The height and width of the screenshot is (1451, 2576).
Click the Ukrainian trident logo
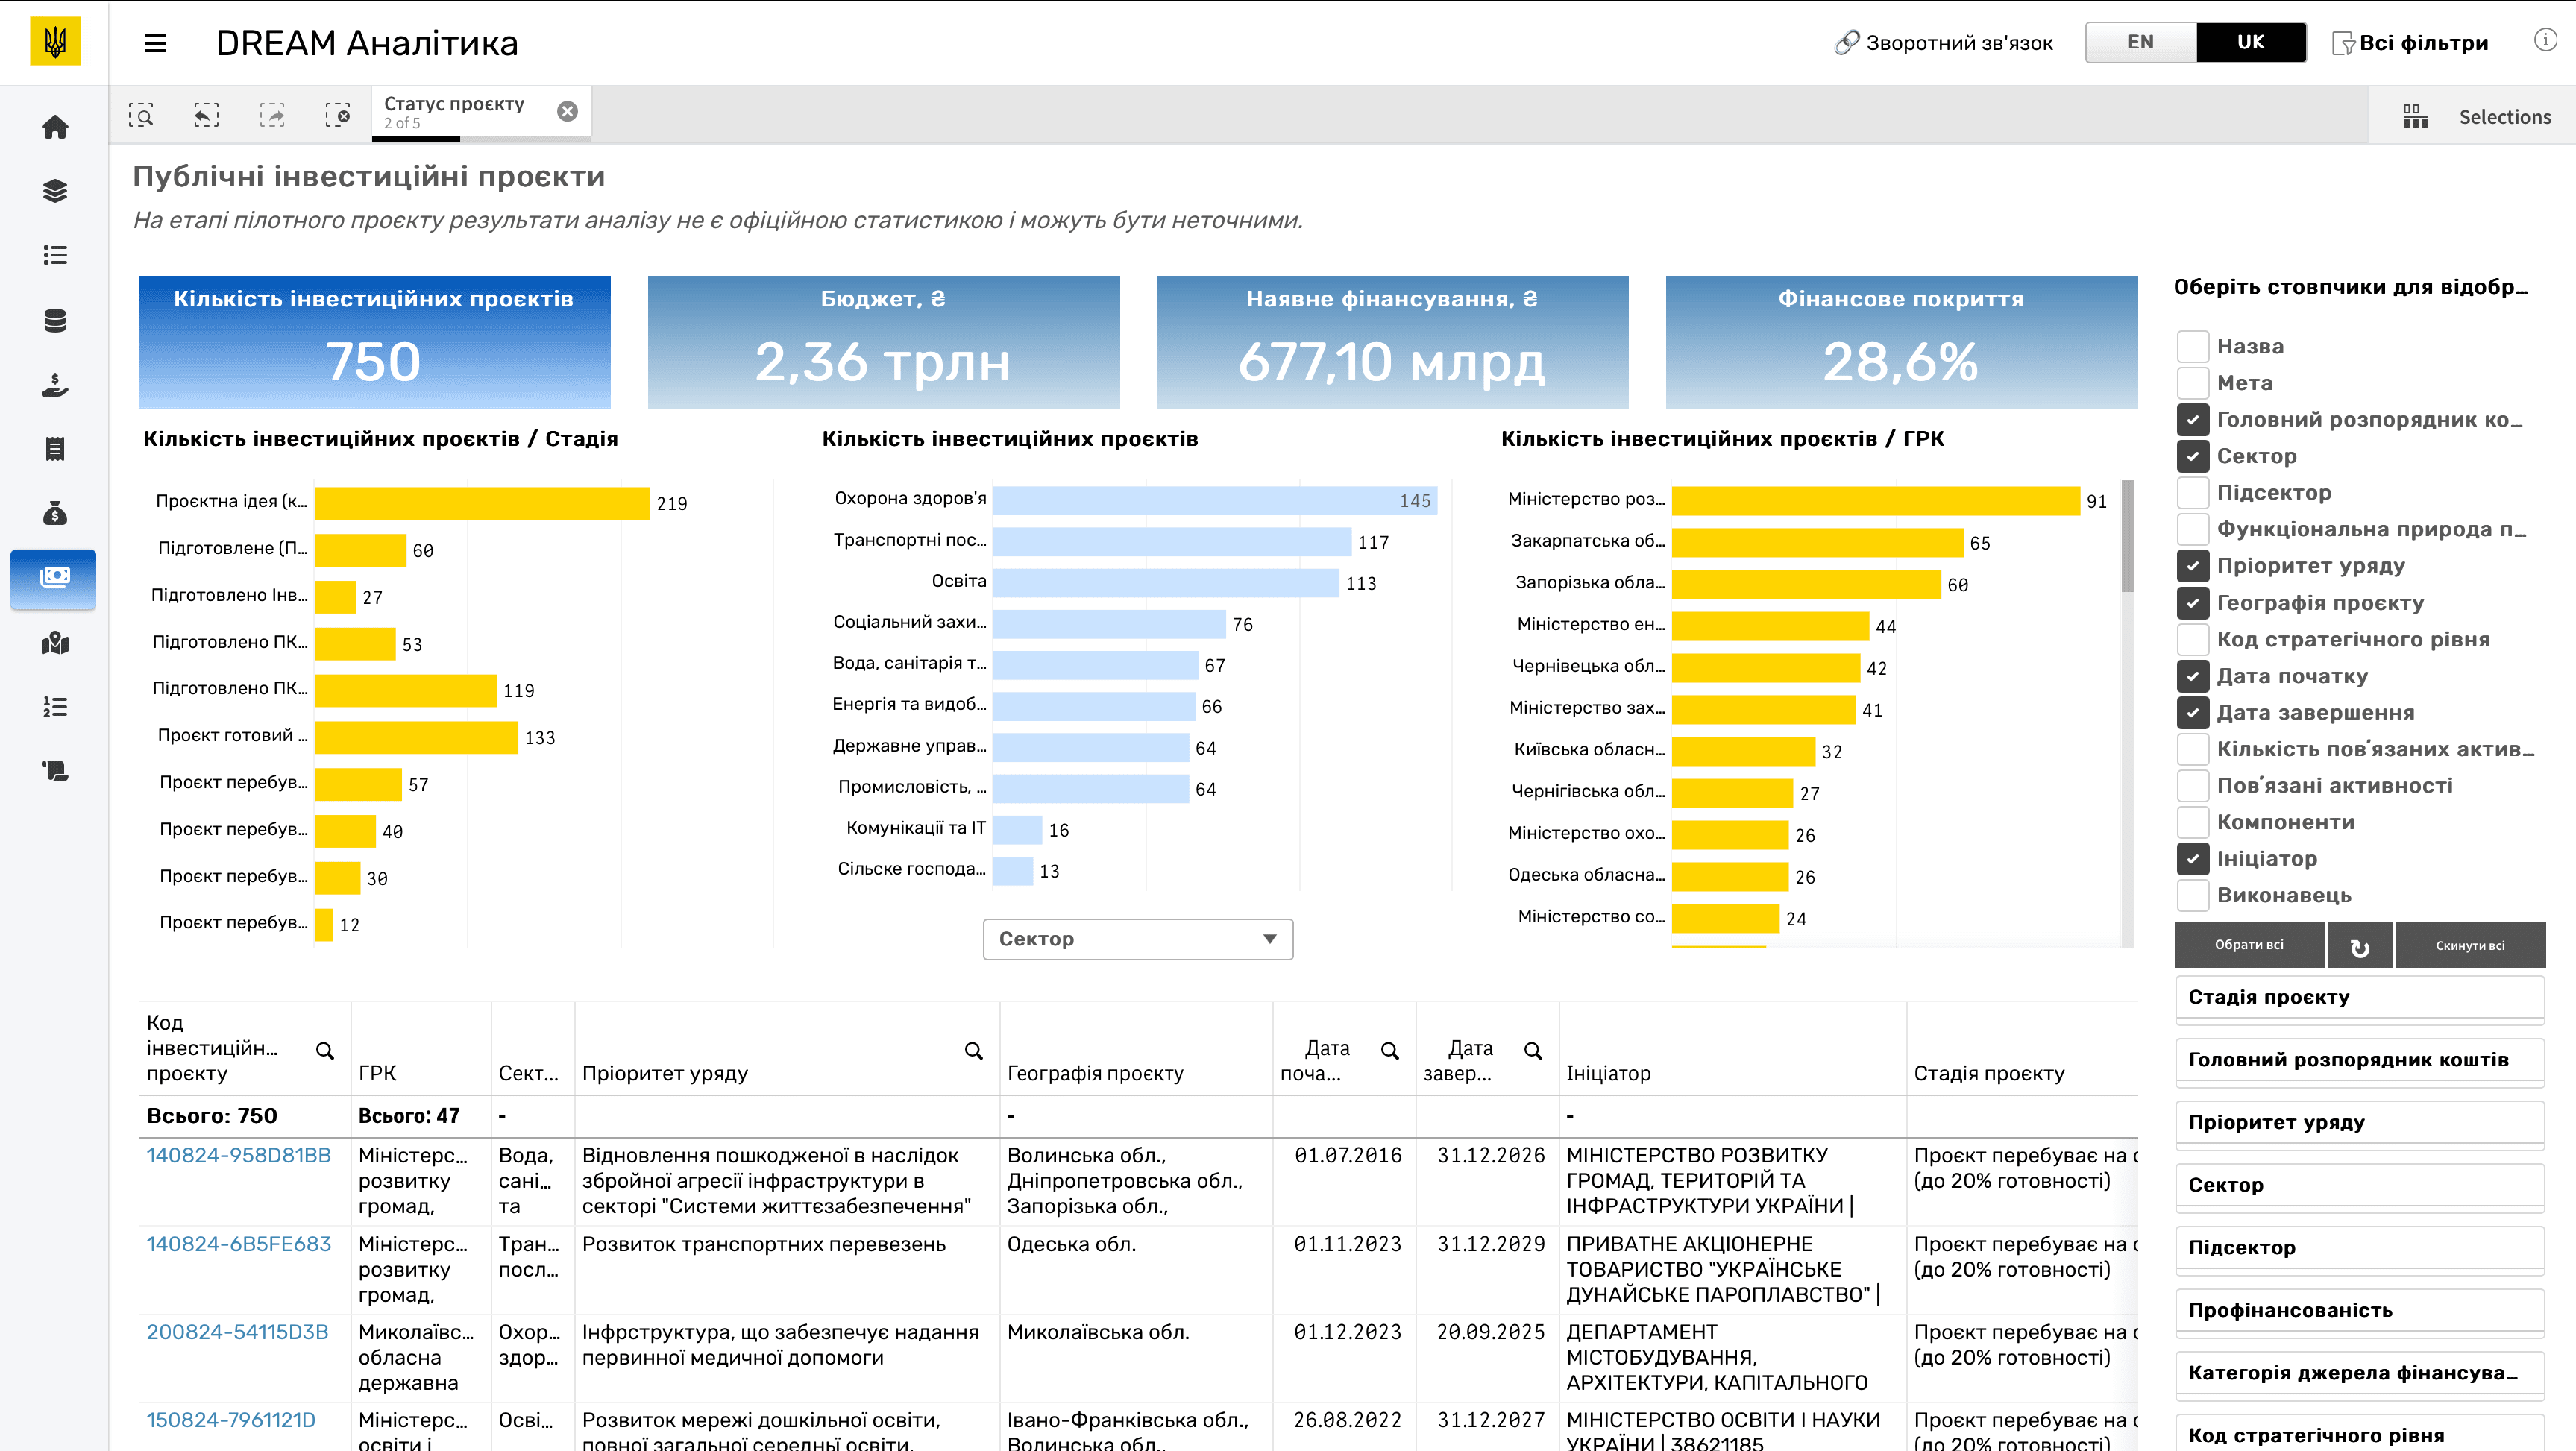(55, 42)
